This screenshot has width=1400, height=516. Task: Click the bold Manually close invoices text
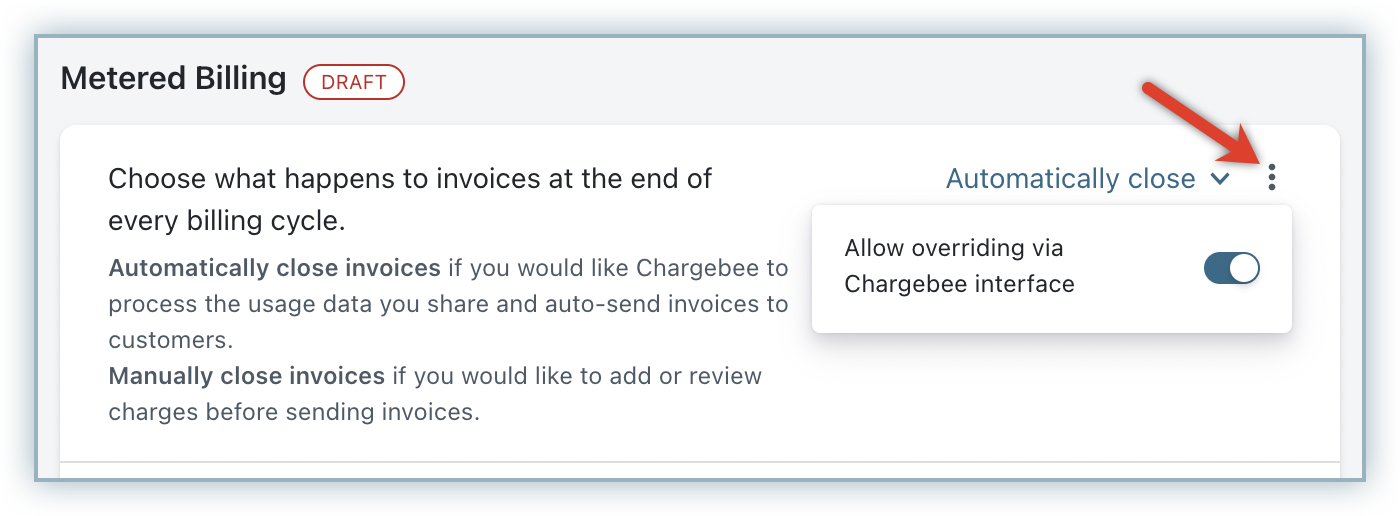click(x=246, y=376)
